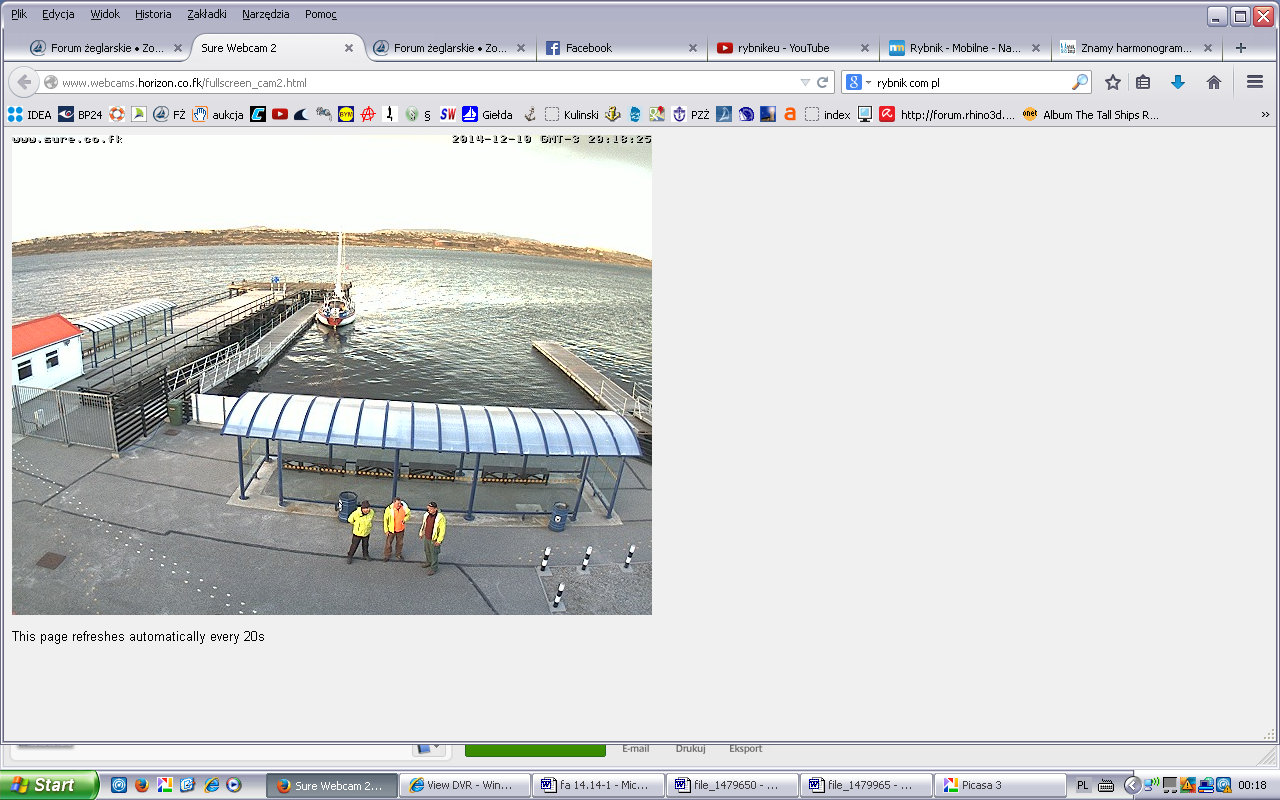Show more bookmarks overflow chevron
Viewport: 1280px width, 800px height.
(1265, 115)
